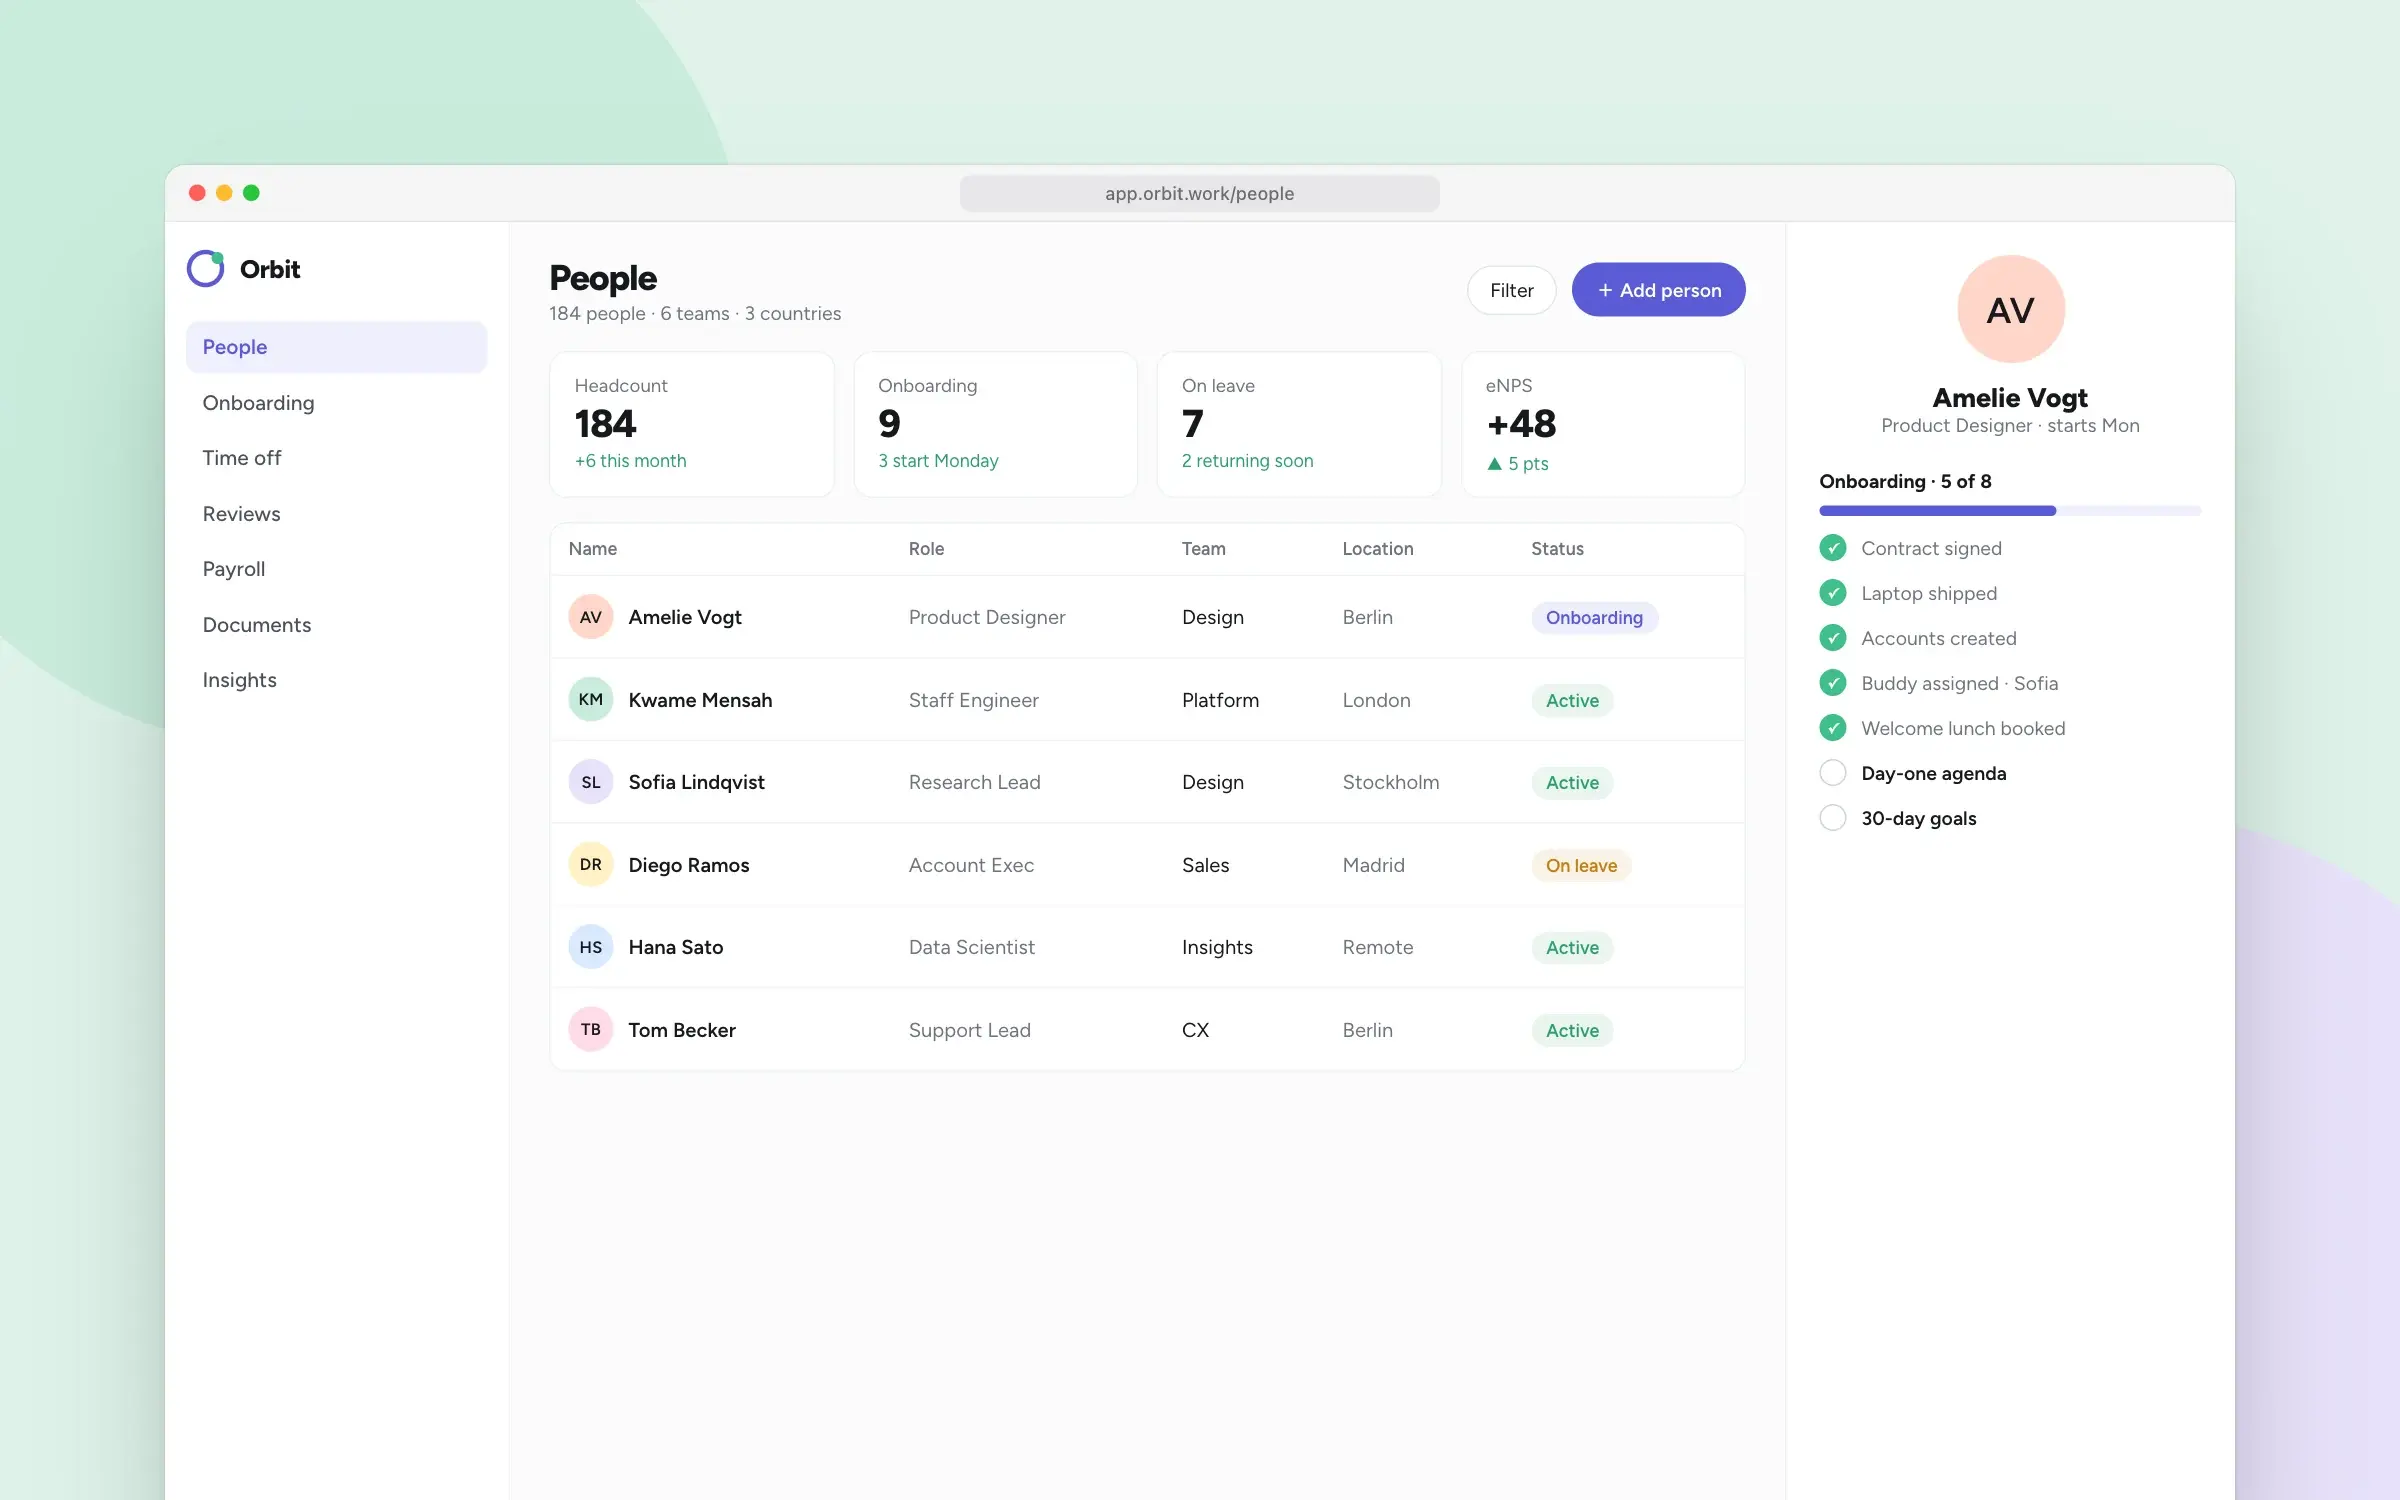Select Kwame Mensah's KM avatar
The width and height of the screenshot is (2400, 1500).
[x=591, y=700]
